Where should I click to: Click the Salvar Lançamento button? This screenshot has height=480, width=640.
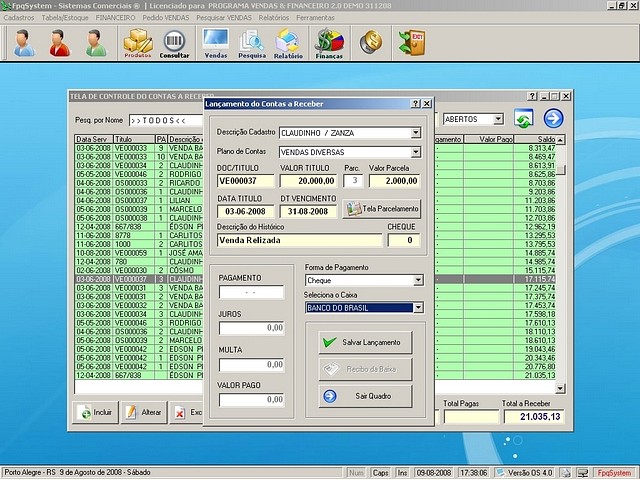pyautogui.click(x=366, y=342)
